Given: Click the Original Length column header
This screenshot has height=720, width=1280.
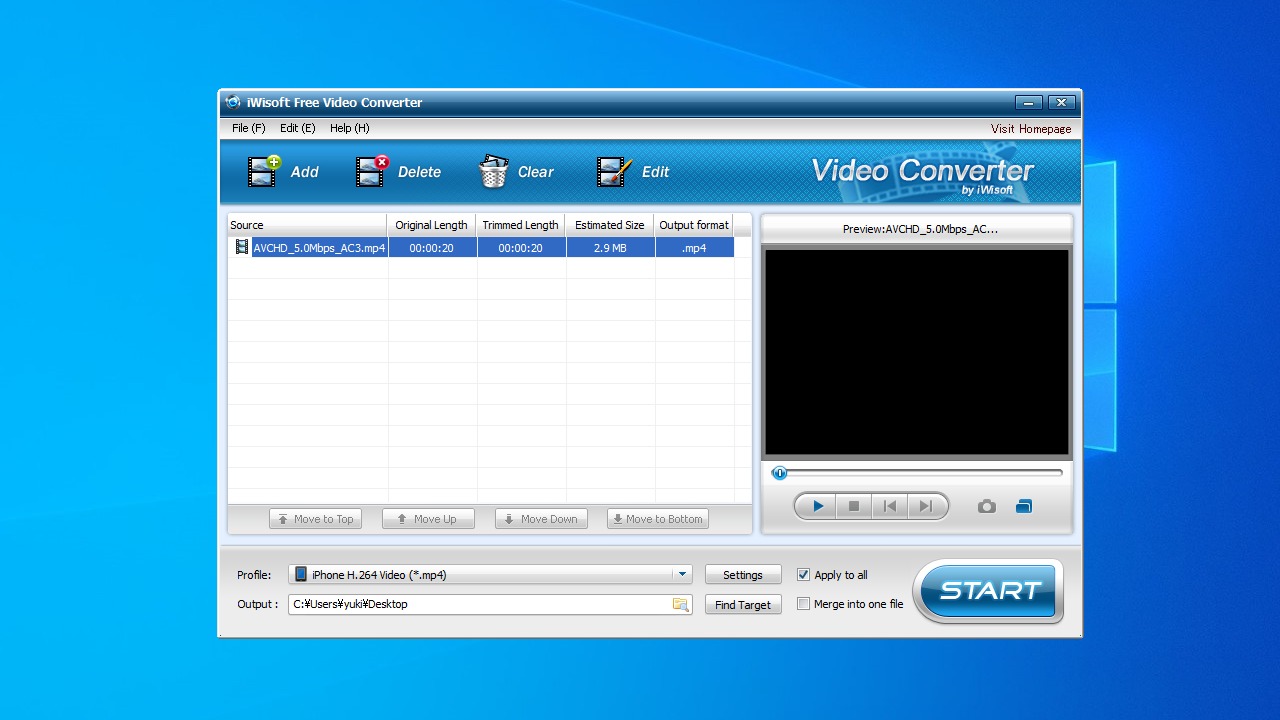Looking at the screenshot, I should point(432,225).
